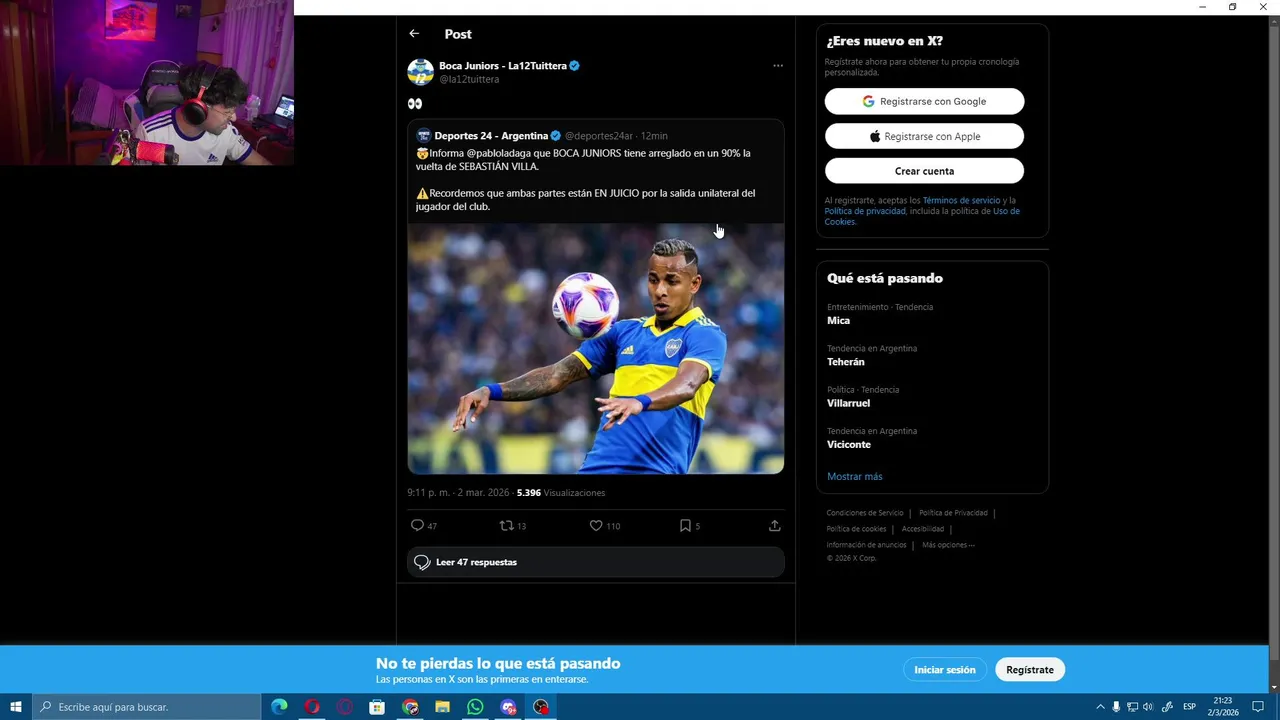Show hidden system tray icons

pyautogui.click(x=1101, y=707)
